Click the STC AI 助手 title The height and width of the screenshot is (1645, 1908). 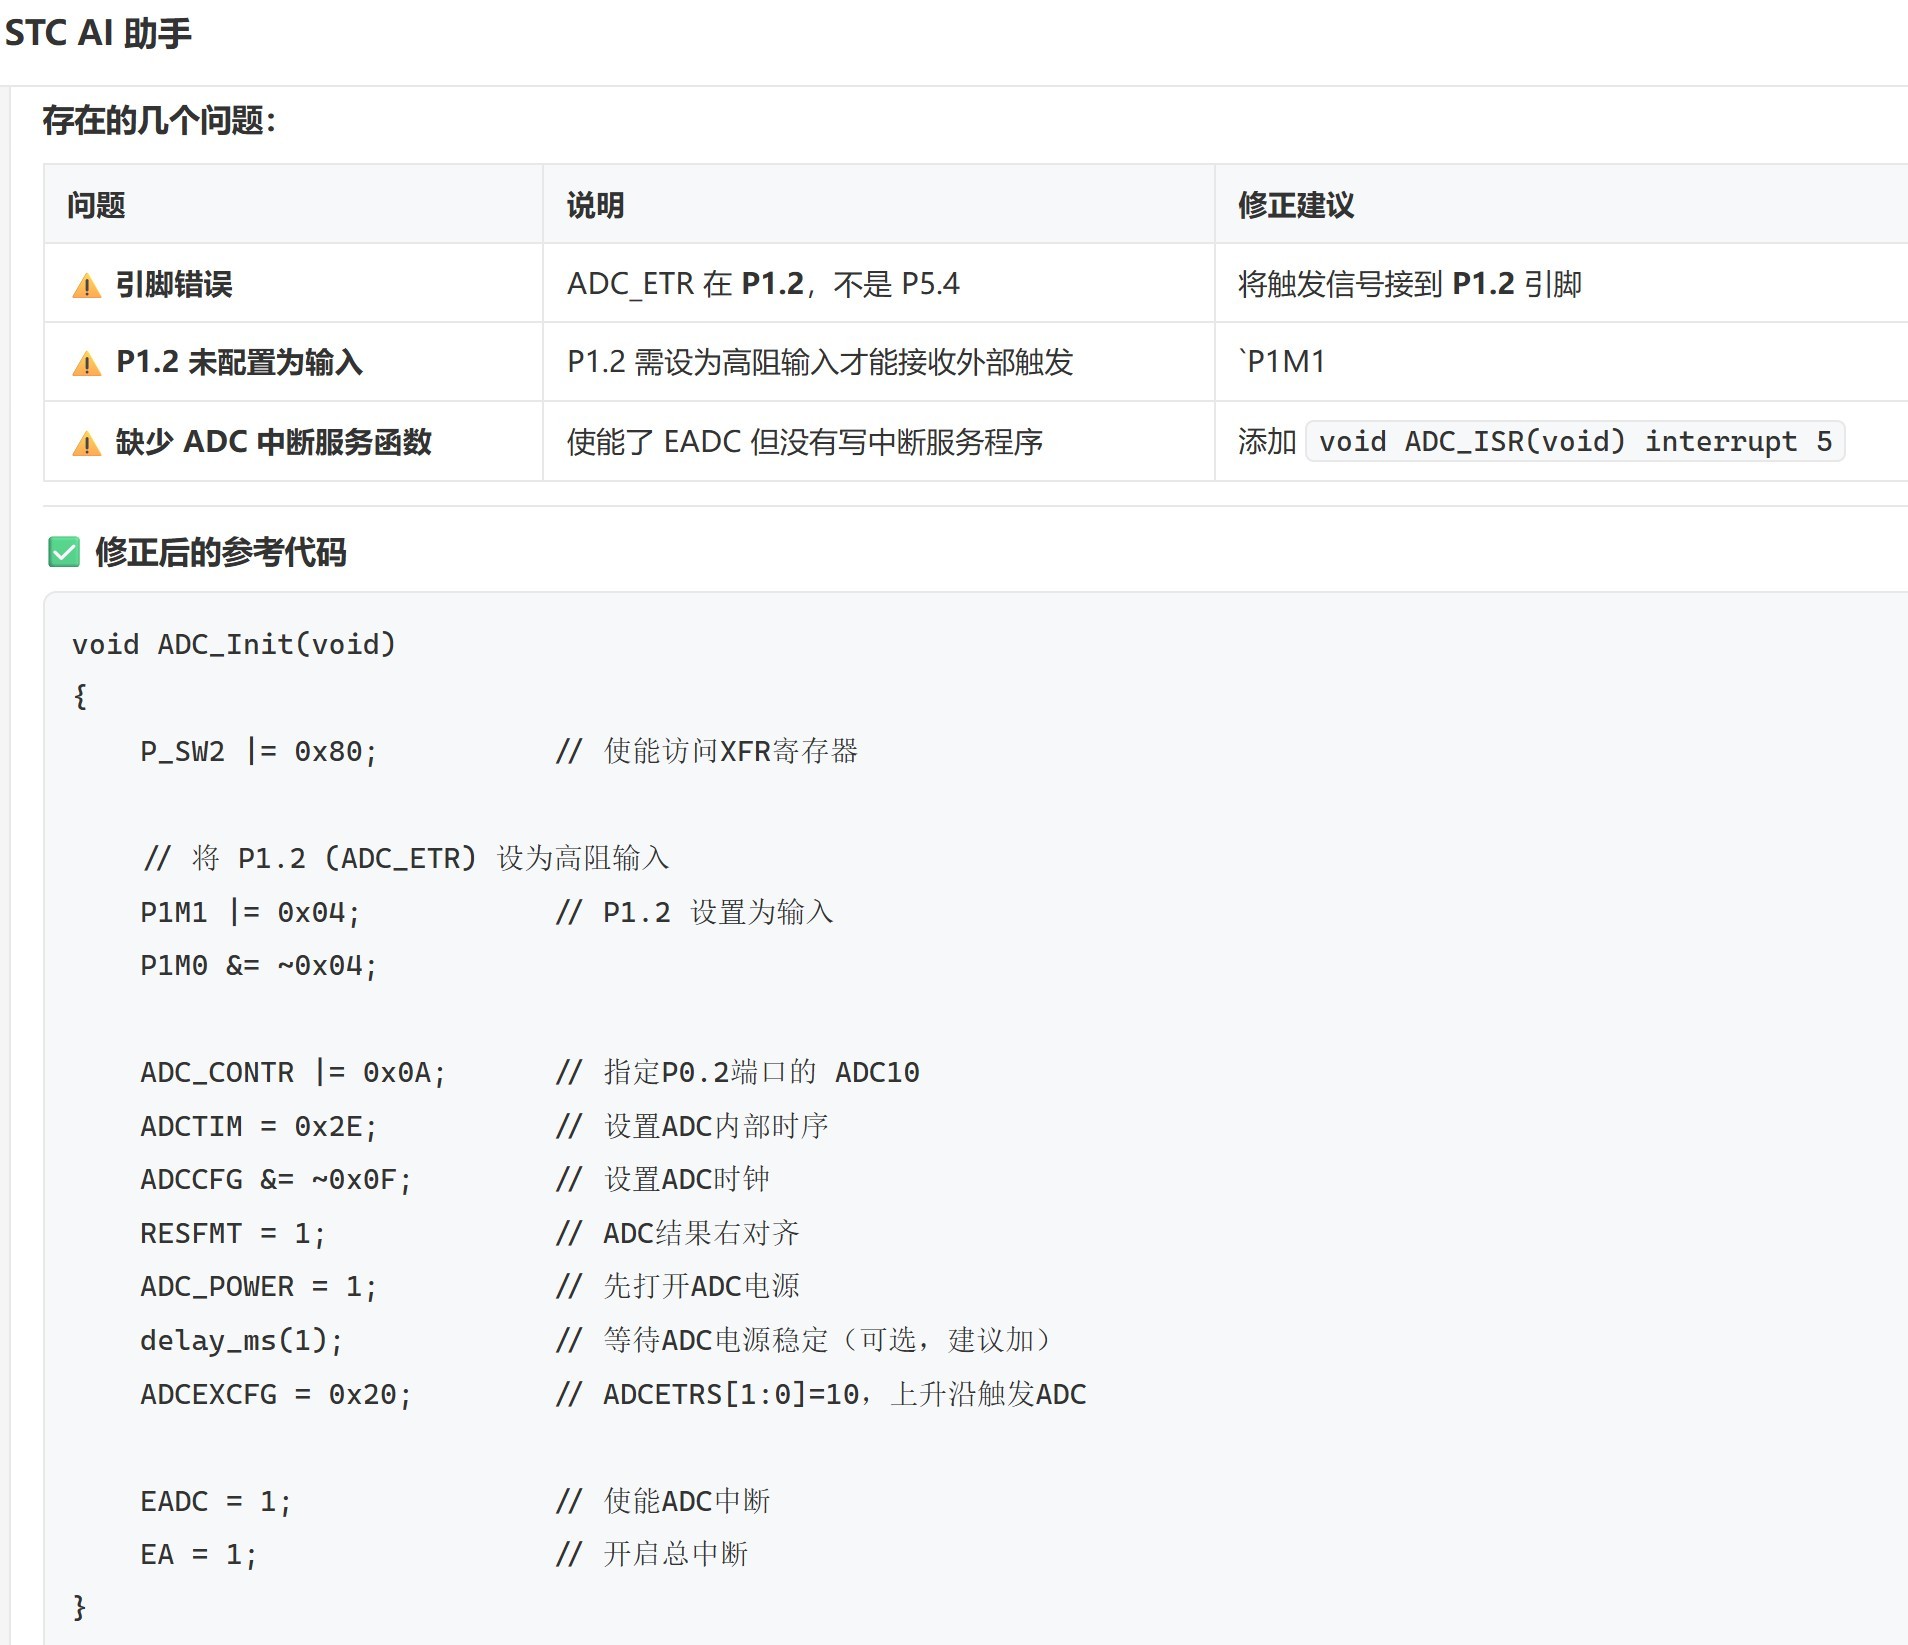pyautogui.click(x=98, y=33)
